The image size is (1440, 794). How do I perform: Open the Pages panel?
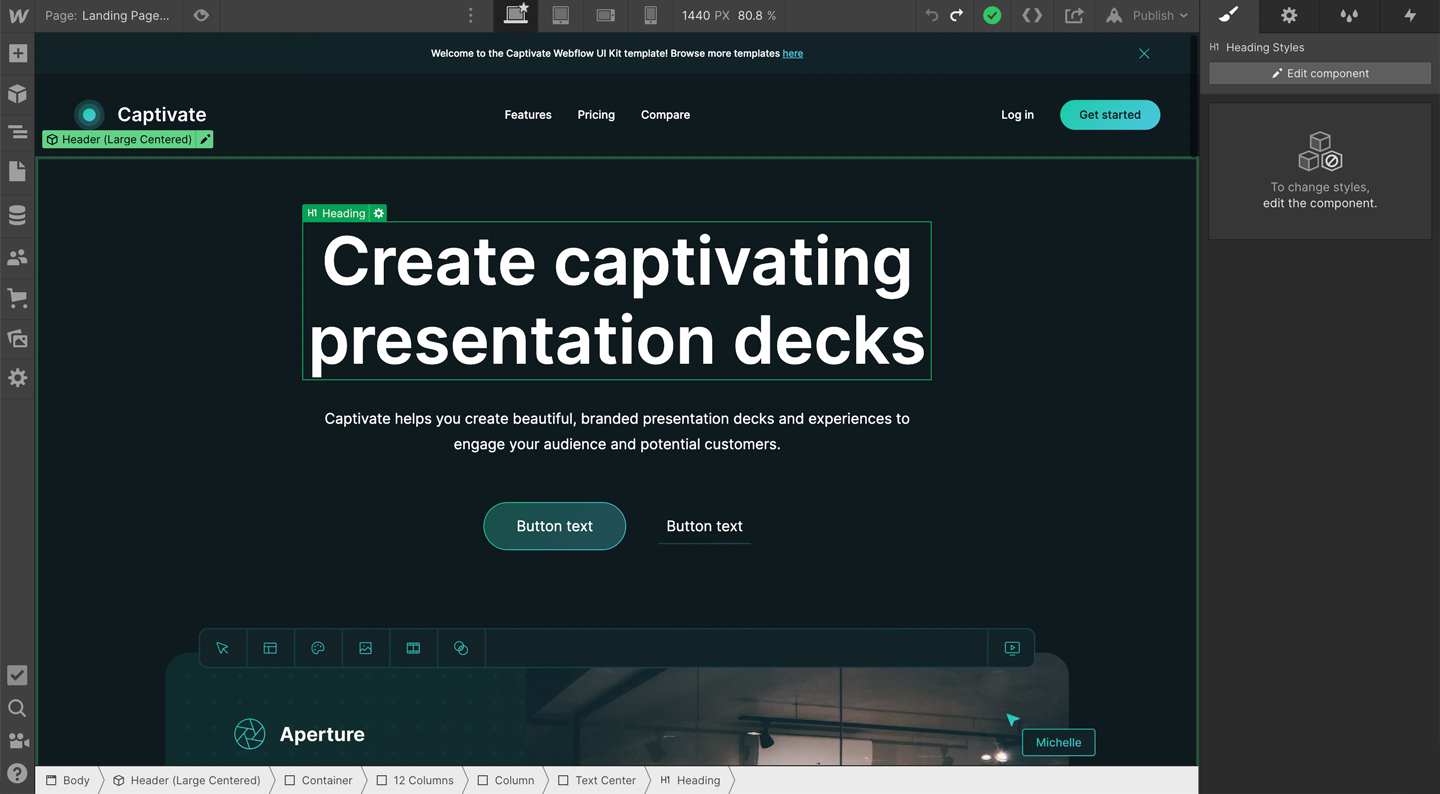(17, 171)
